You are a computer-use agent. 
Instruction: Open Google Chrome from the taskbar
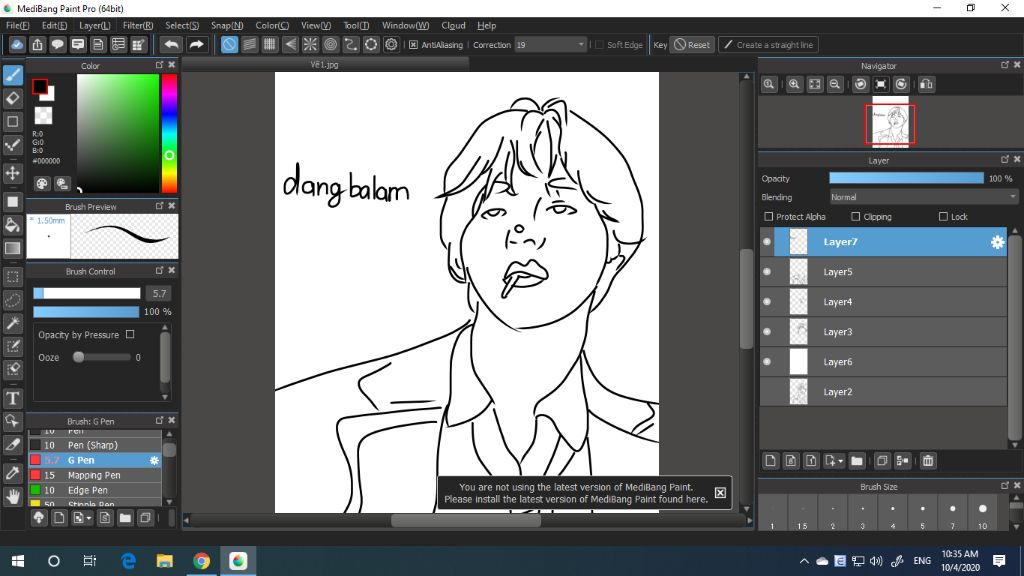[201, 561]
